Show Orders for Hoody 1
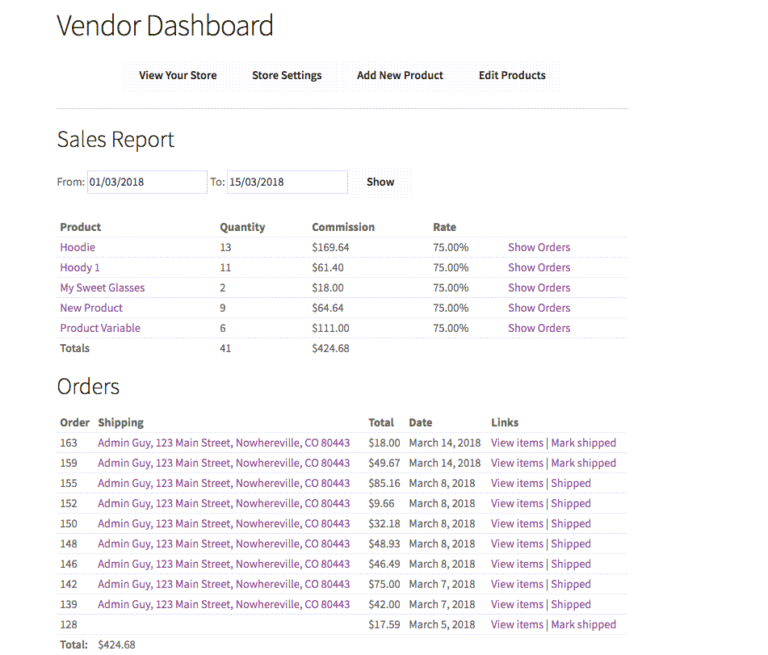Screen dimensions: 768x655 tap(539, 267)
